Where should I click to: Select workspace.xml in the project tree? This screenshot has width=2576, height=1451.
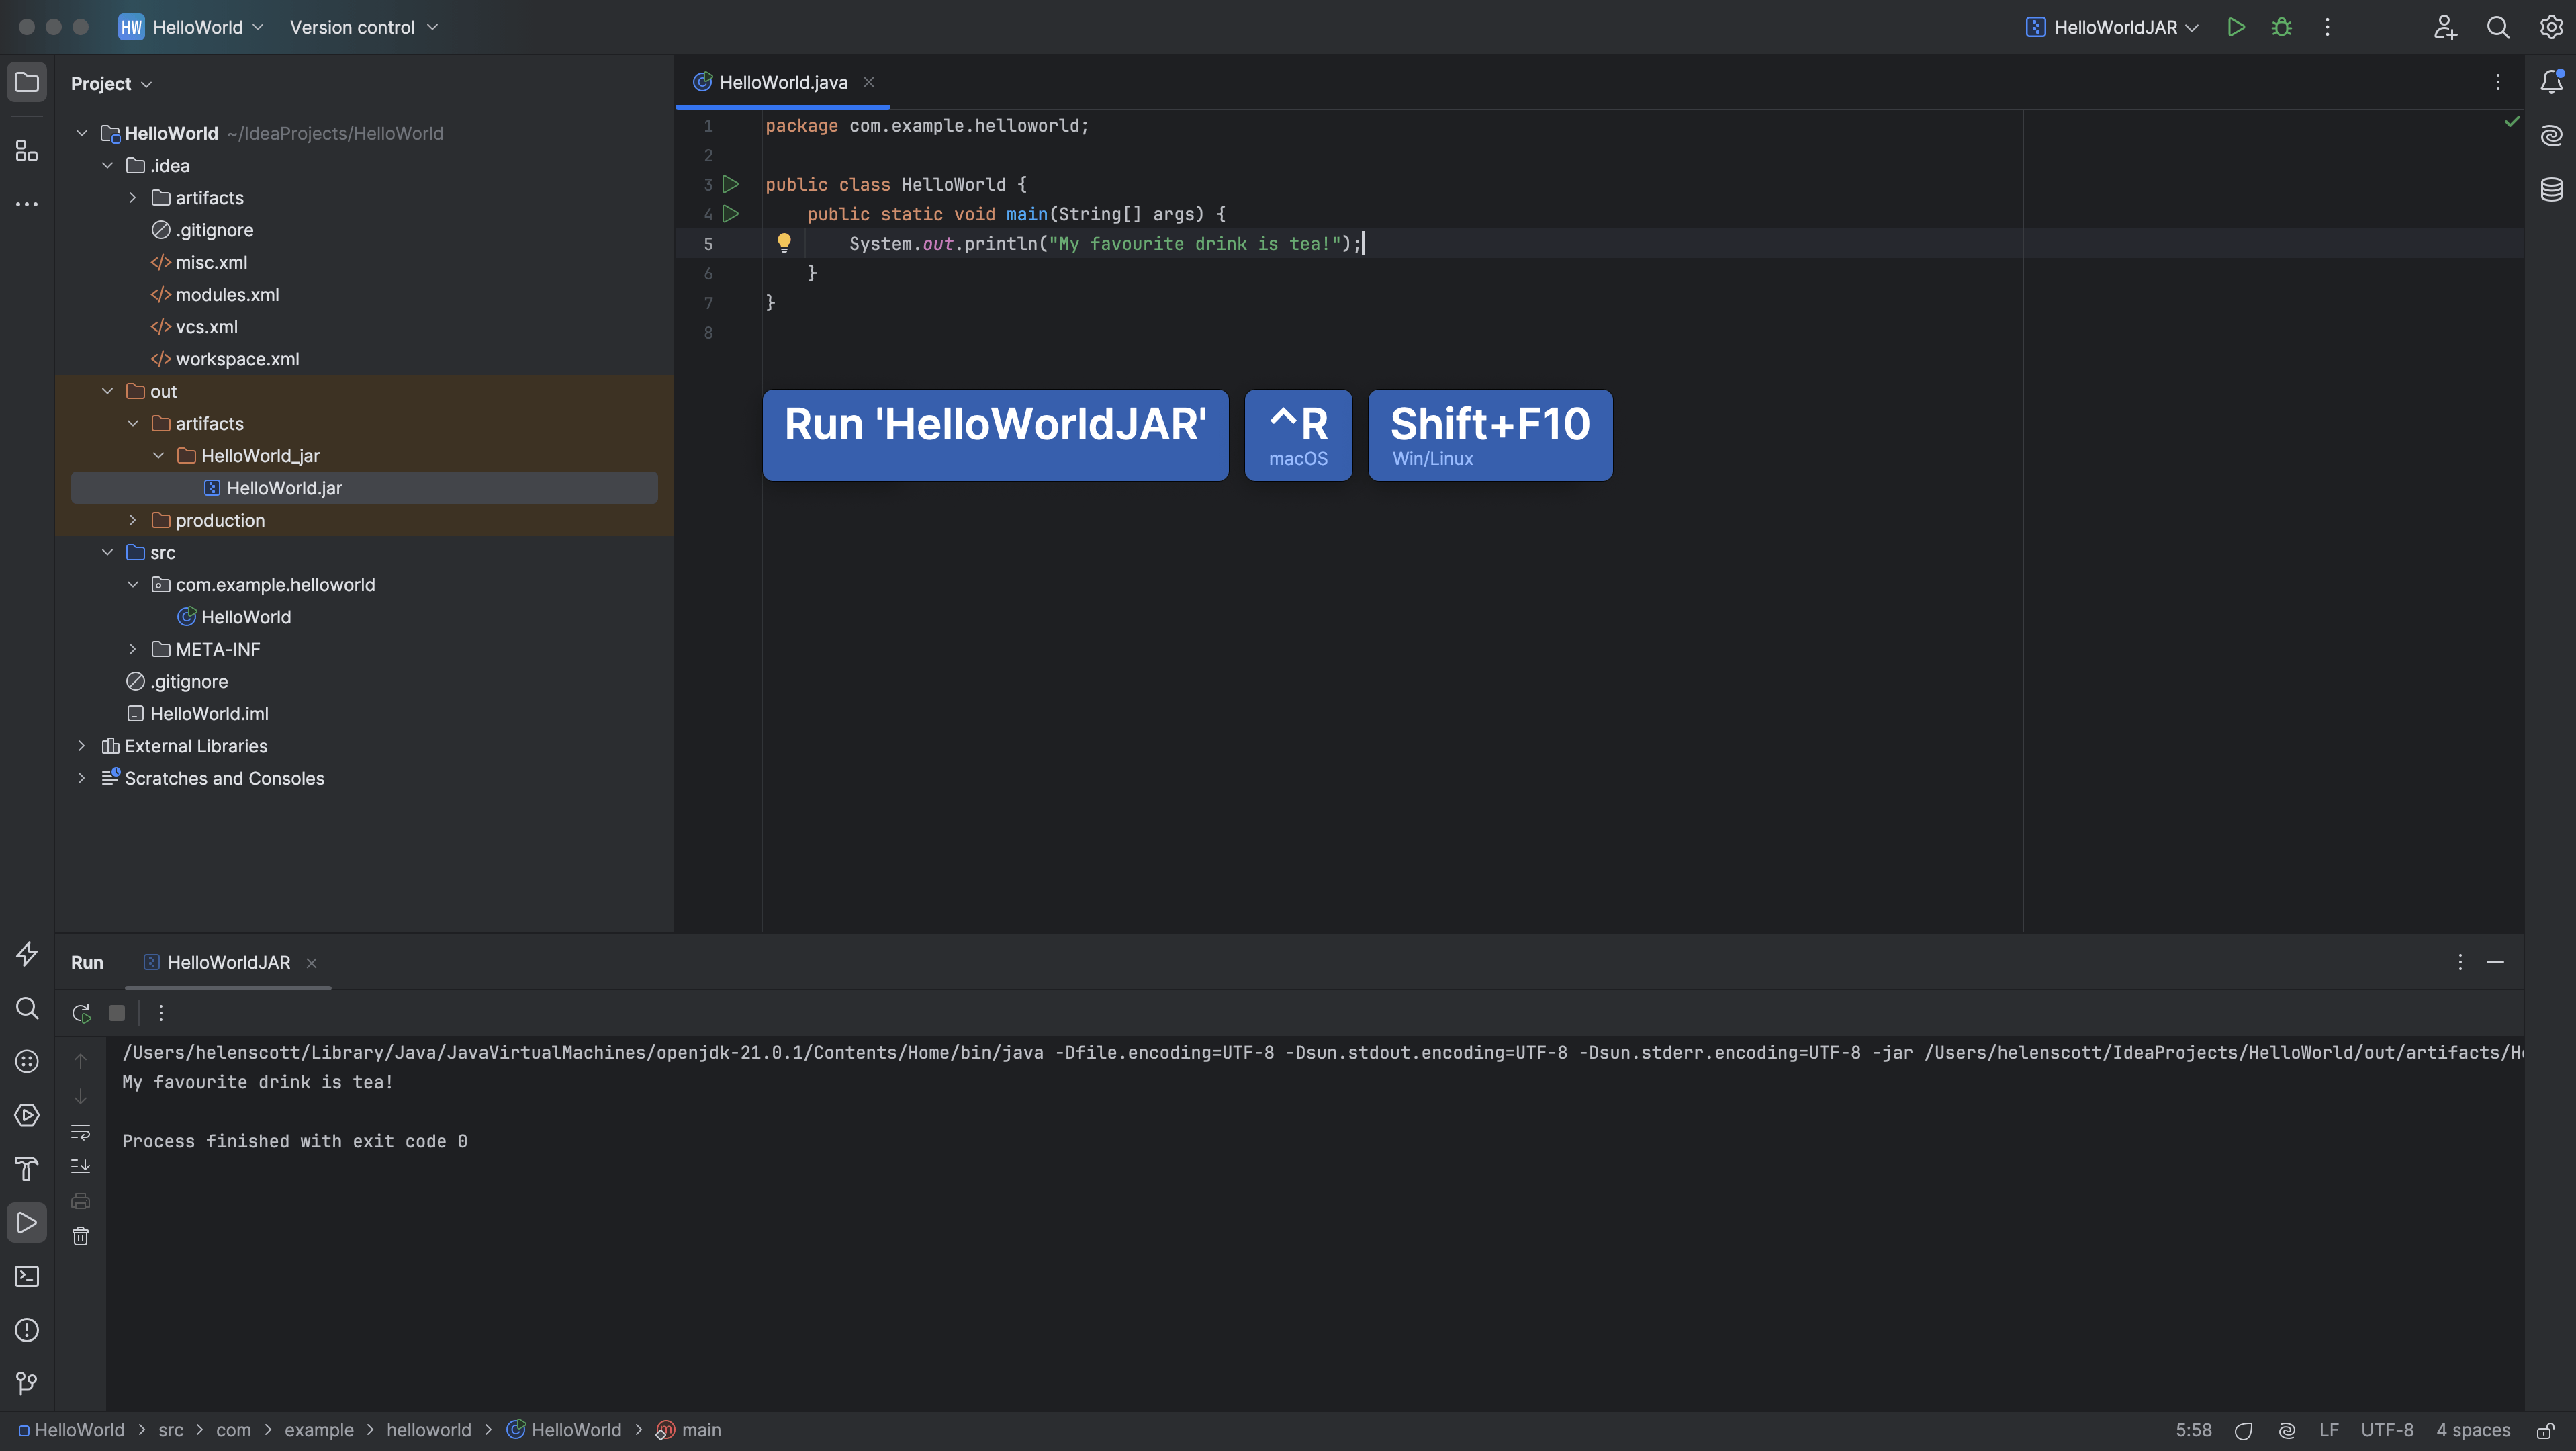[237, 359]
